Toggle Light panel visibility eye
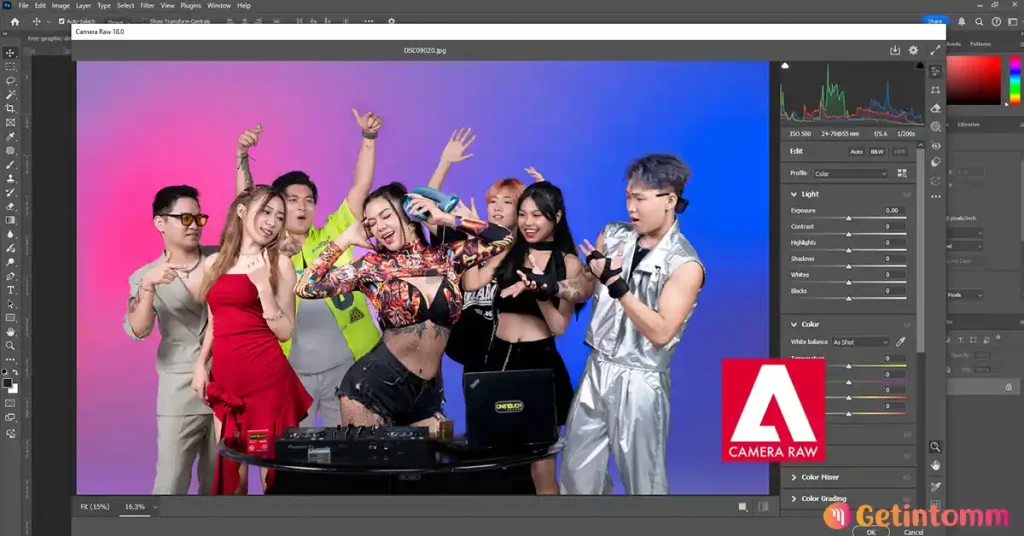The image size is (1024, 536). coord(906,194)
